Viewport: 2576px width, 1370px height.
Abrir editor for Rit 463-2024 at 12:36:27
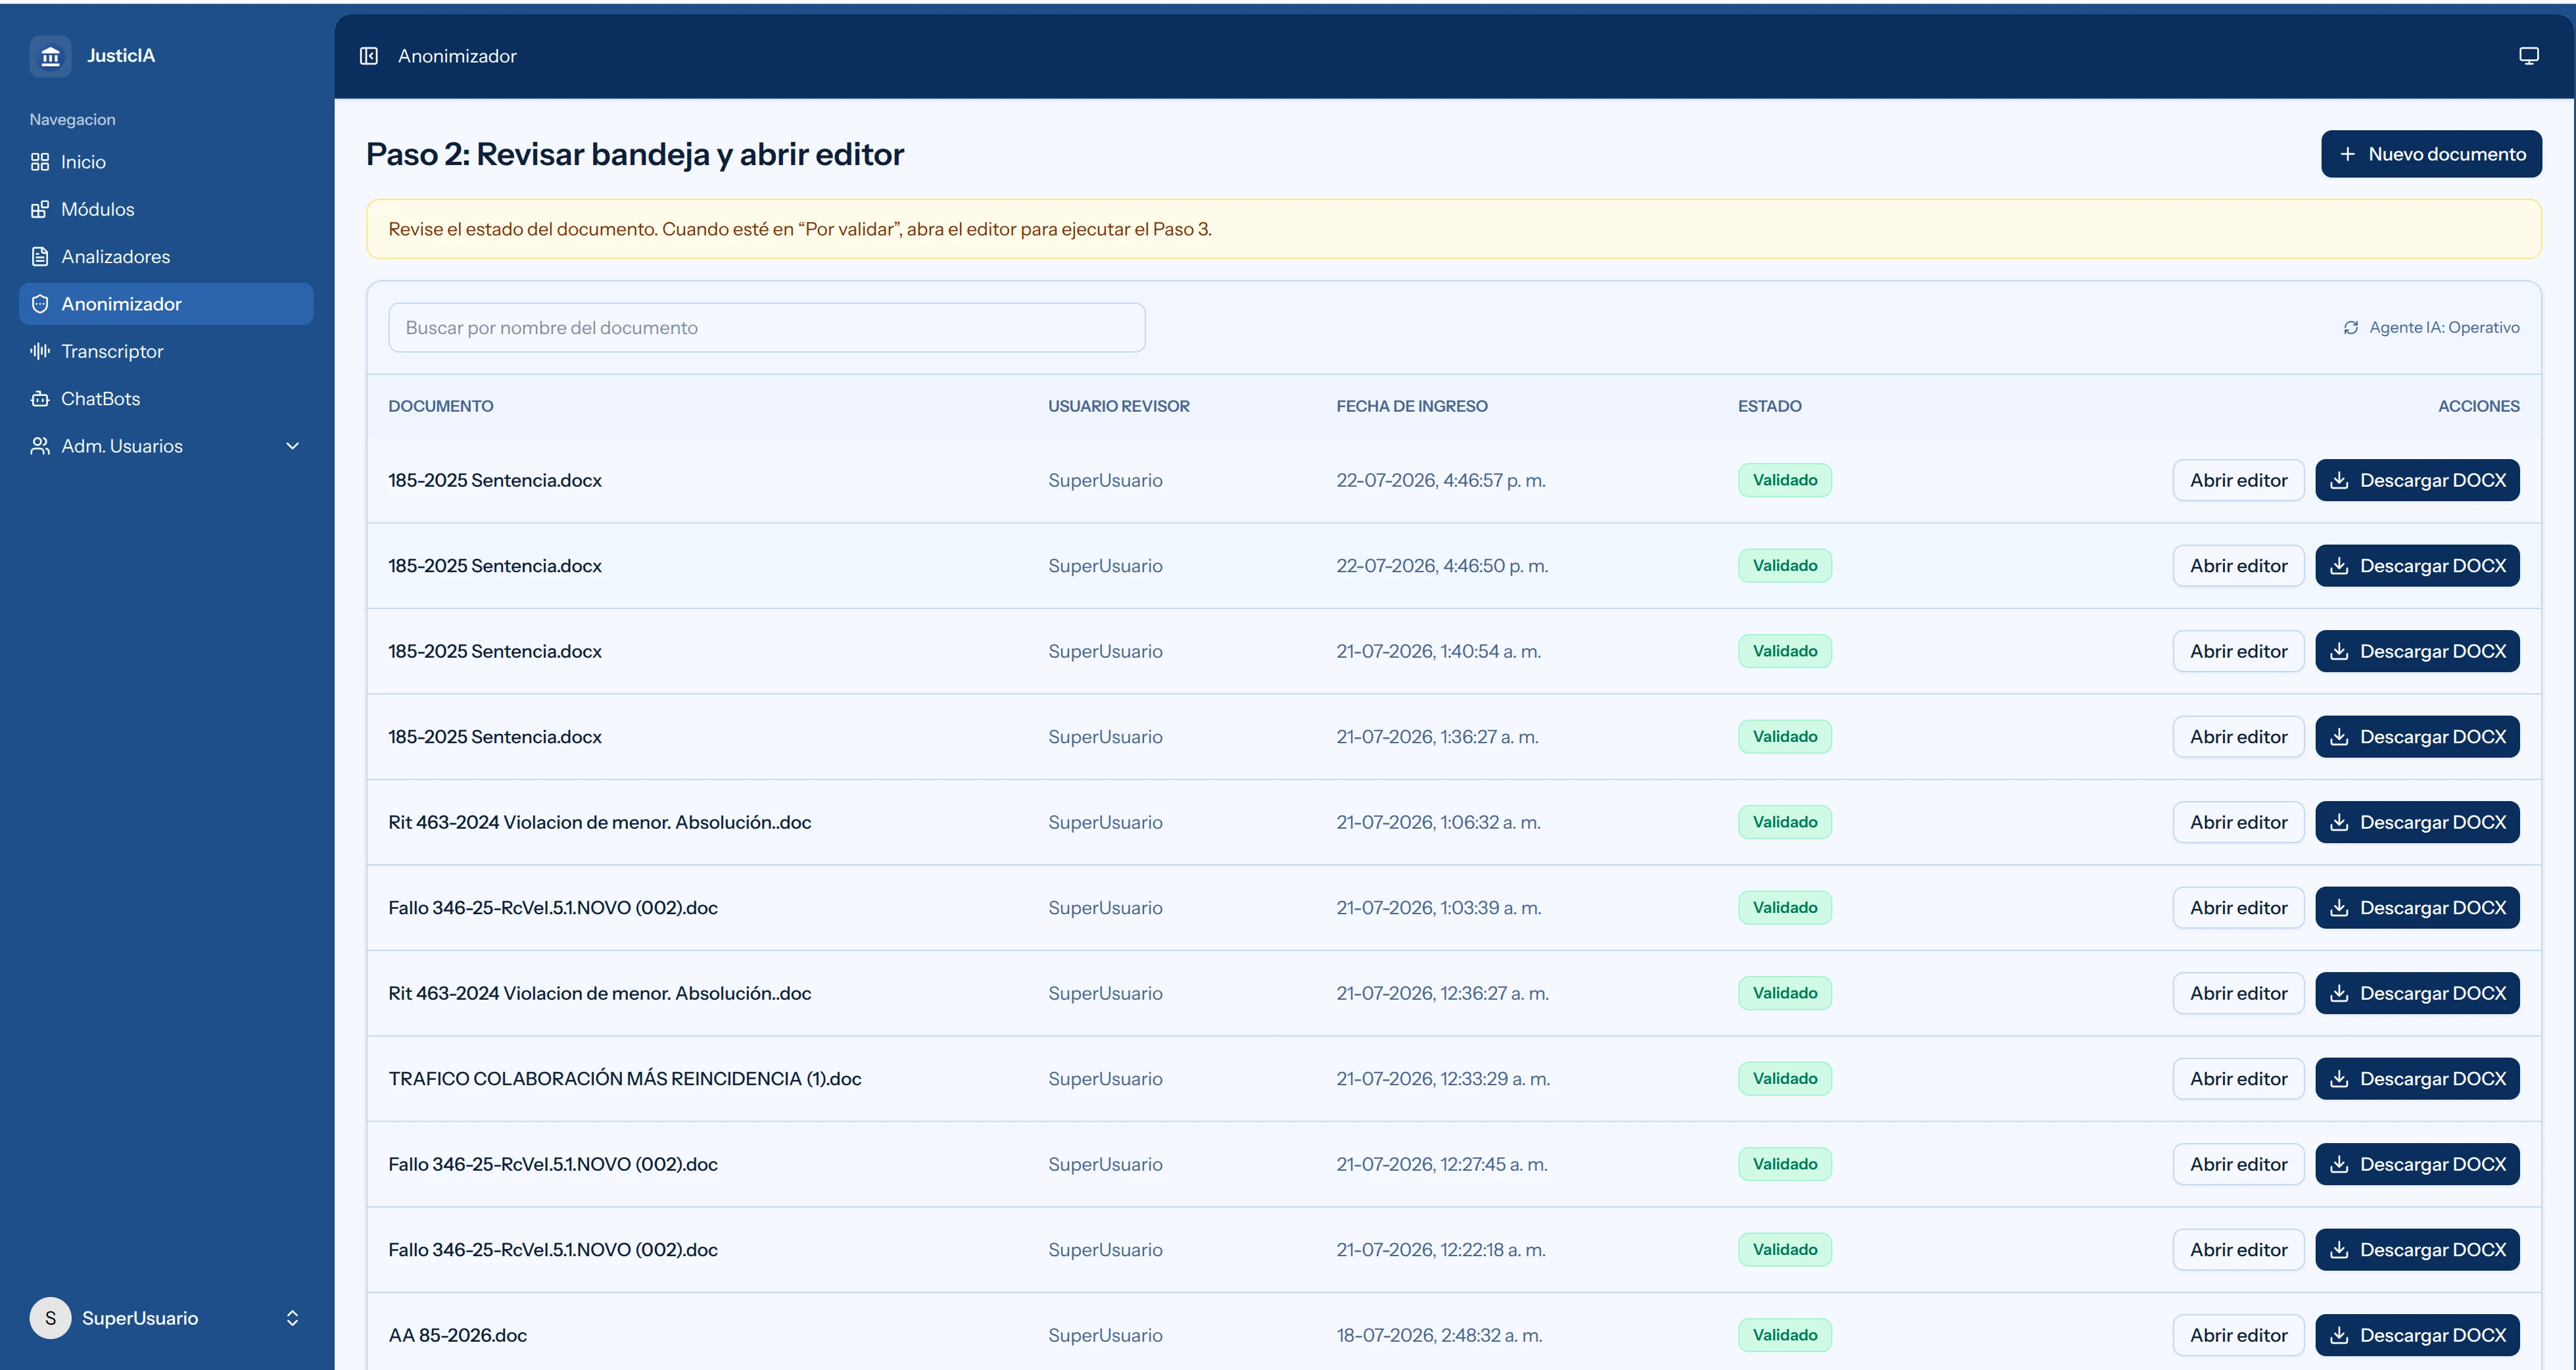2238,993
